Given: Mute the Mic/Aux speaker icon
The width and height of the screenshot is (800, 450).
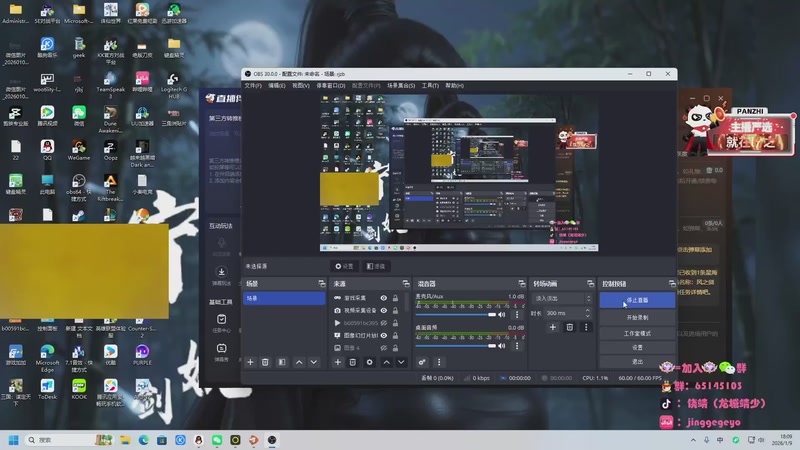Looking at the screenshot, I should click(502, 314).
